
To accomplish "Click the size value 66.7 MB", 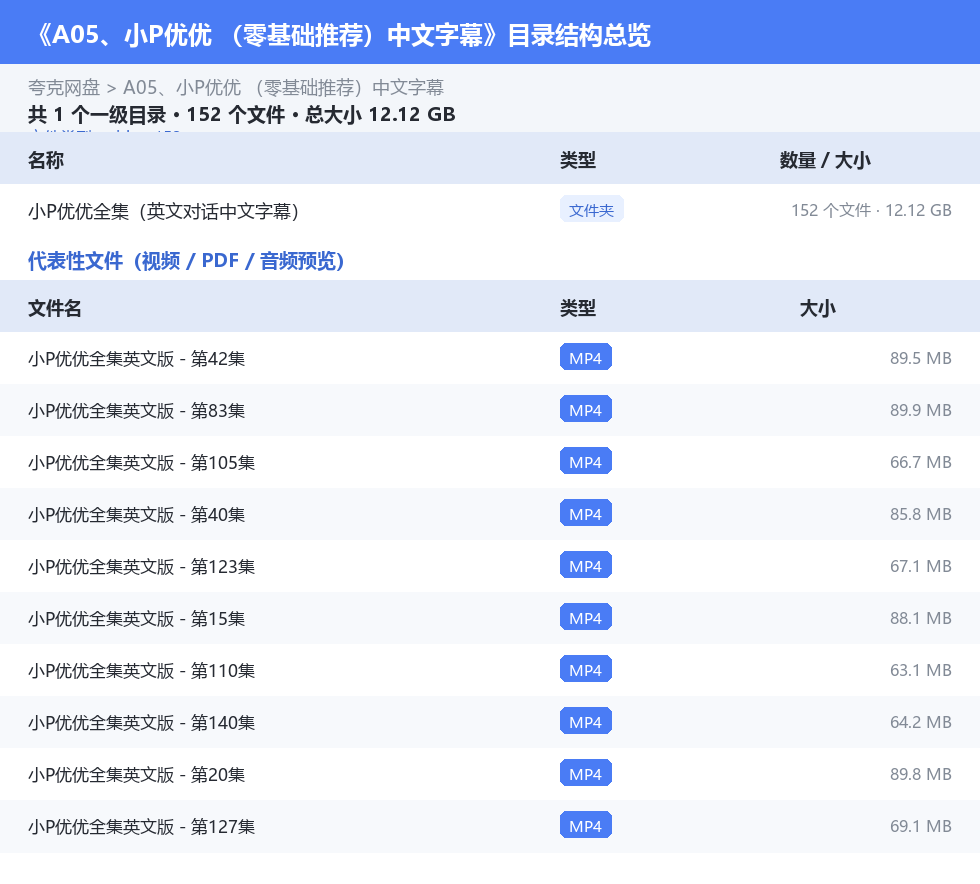I will [921, 462].
